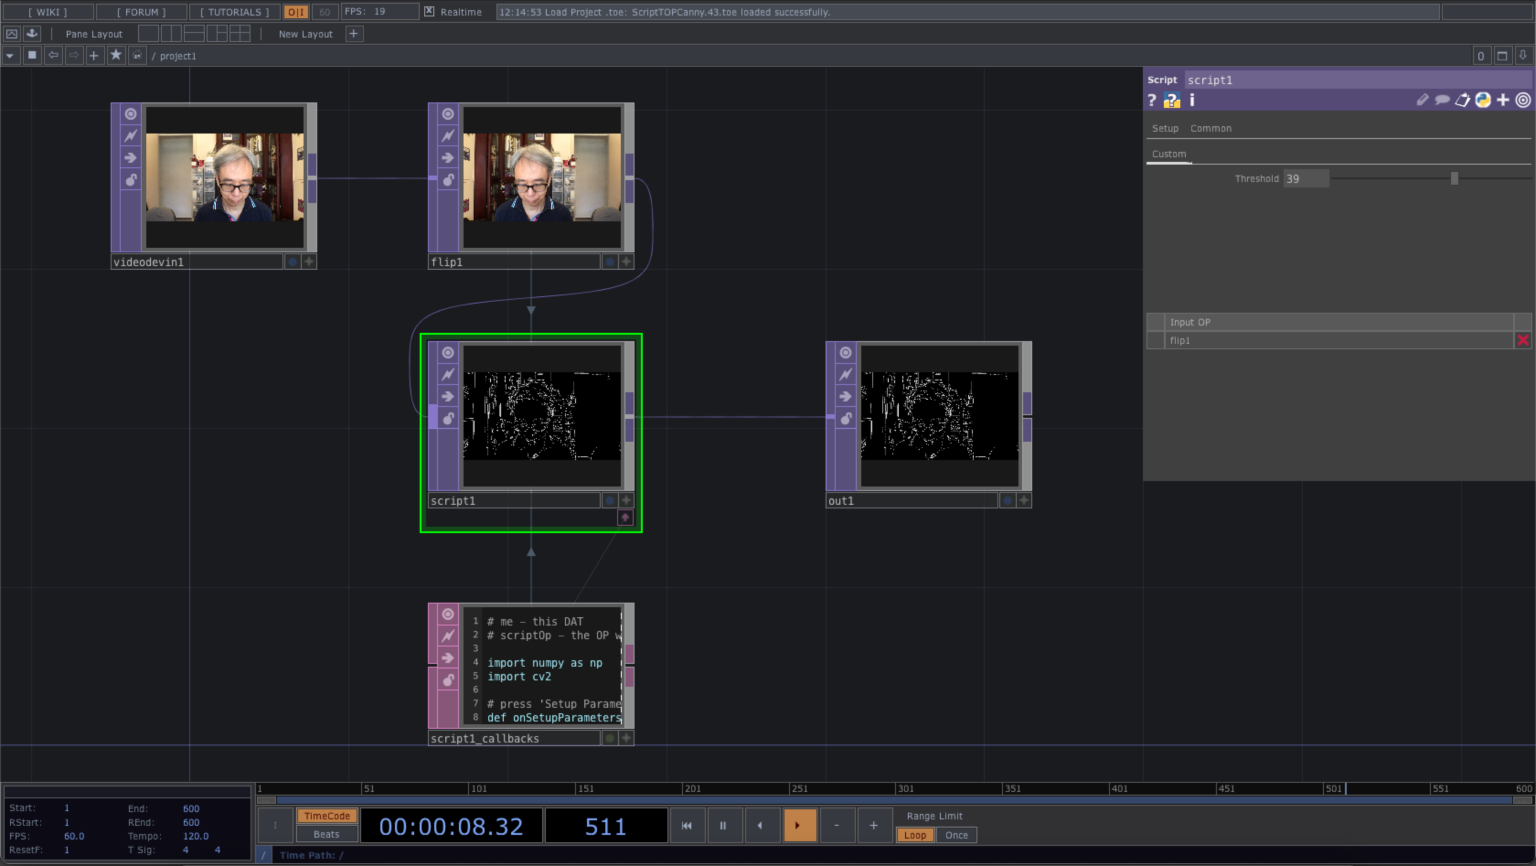Add new layout with plus icon
This screenshot has height=866, width=1536.
pyautogui.click(x=353, y=33)
